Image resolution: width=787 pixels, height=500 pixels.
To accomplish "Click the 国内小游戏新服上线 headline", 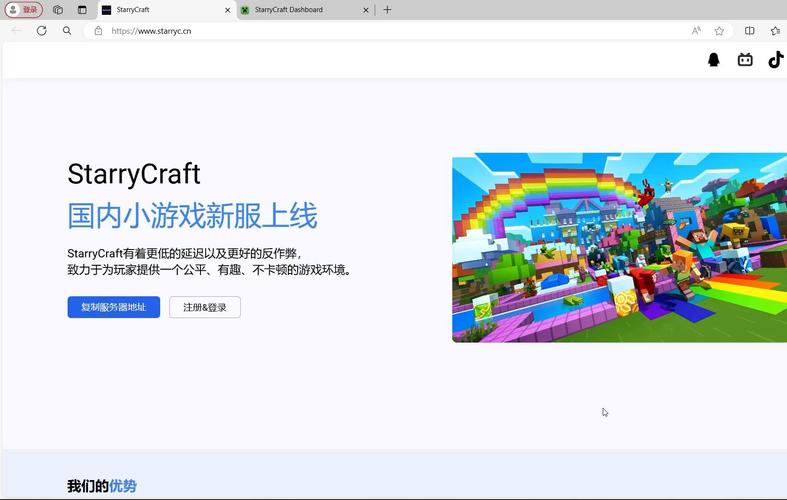I will [x=192, y=216].
